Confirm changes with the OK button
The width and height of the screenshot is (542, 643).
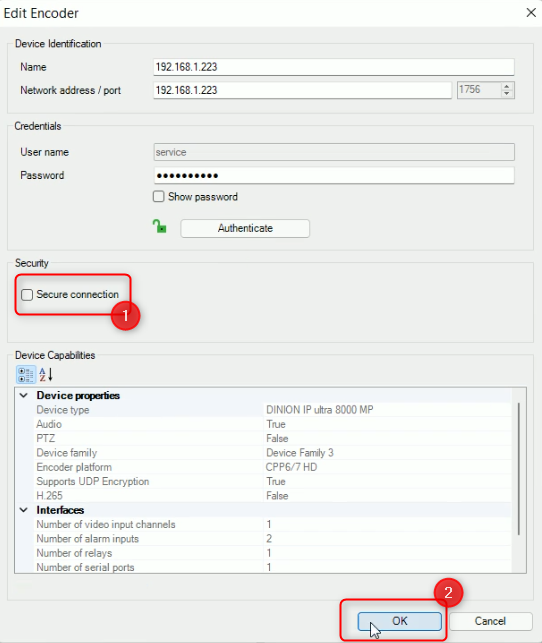pyautogui.click(x=400, y=621)
